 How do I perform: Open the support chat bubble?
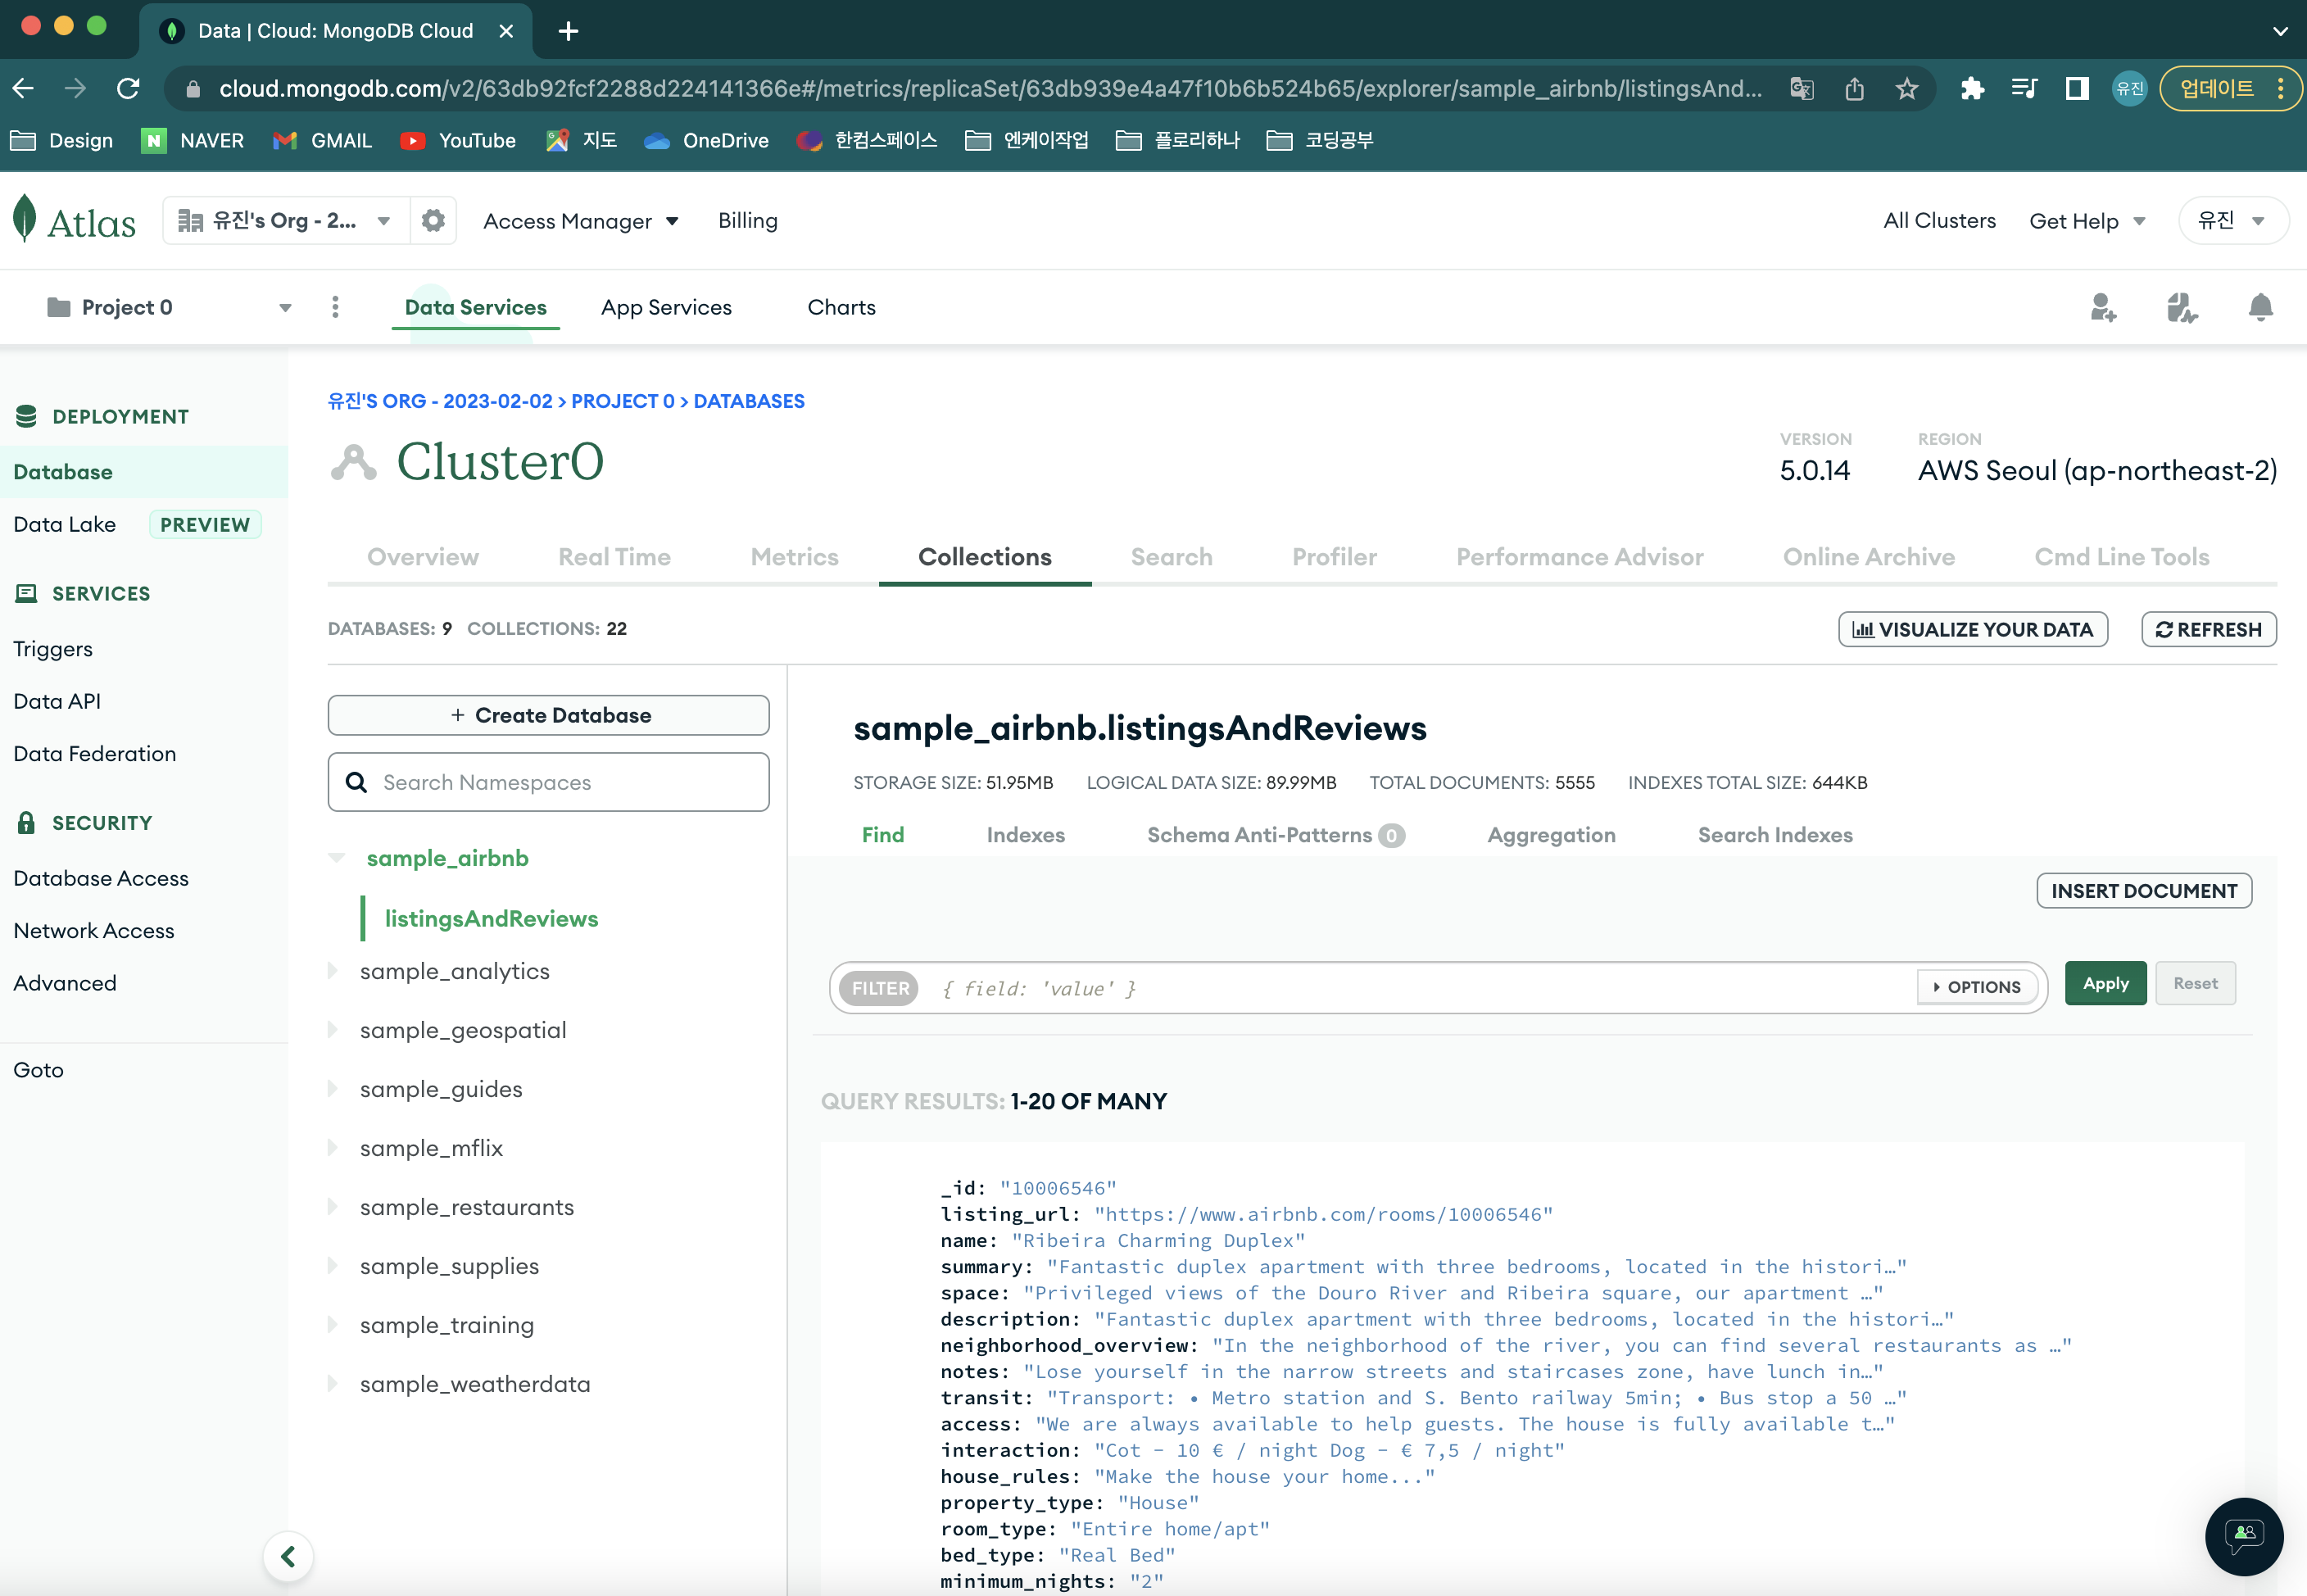pyautogui.click(x=2244, y=1535)
